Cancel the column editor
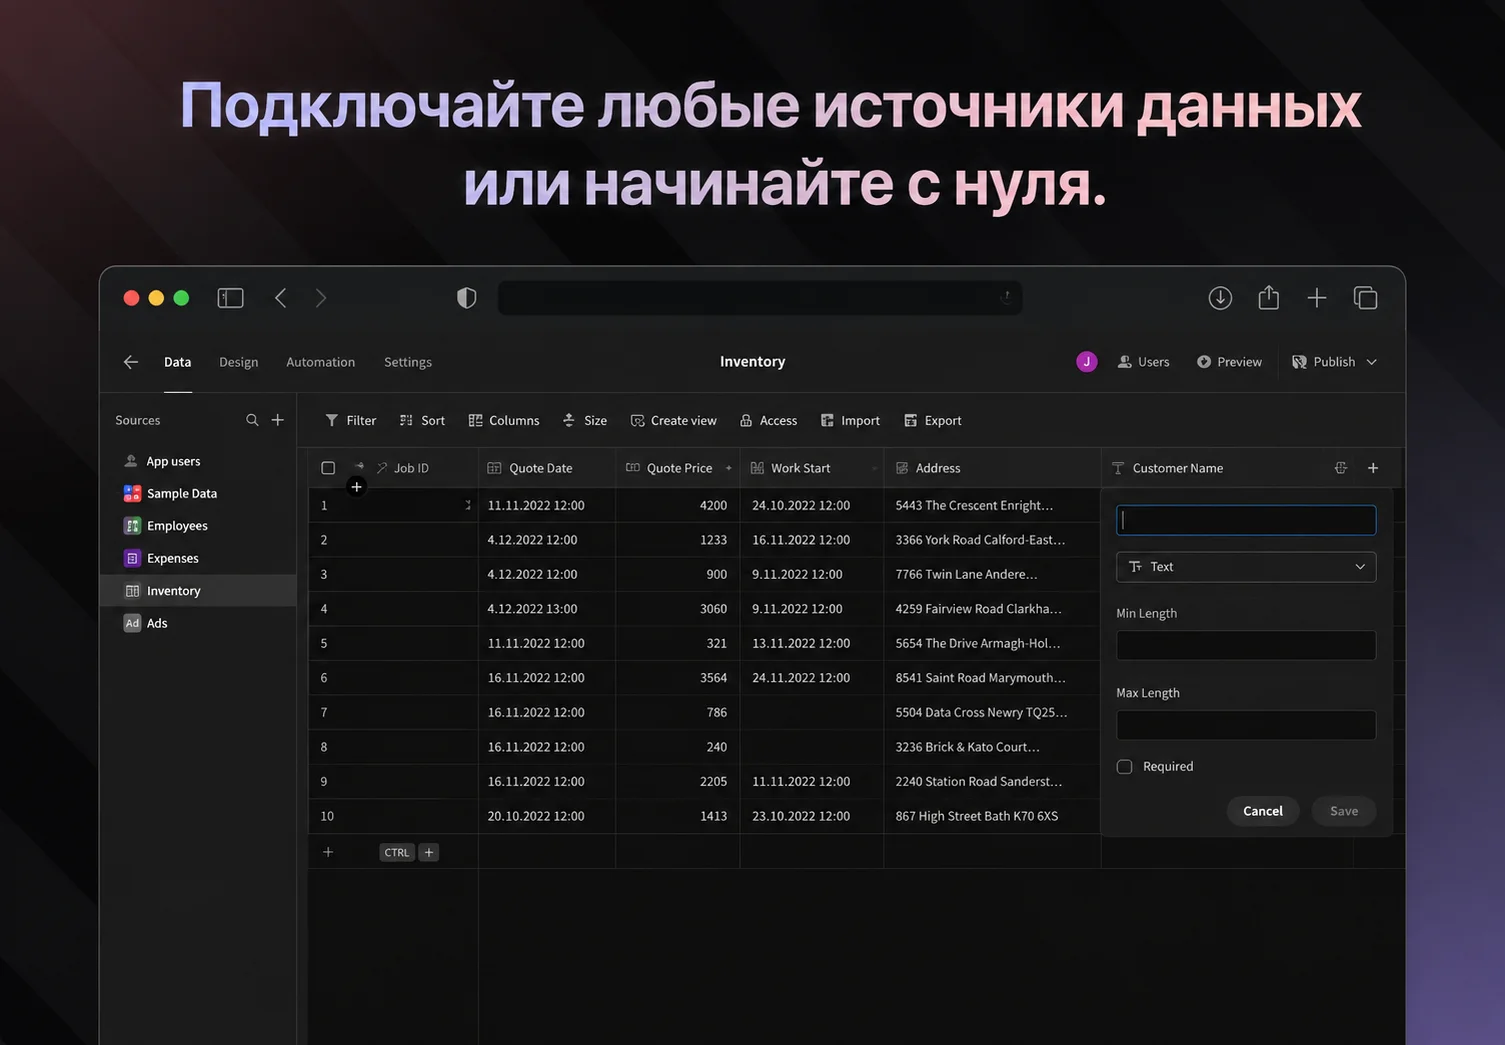Screen dimensions: 1505x1045 tap(1263, 811)
